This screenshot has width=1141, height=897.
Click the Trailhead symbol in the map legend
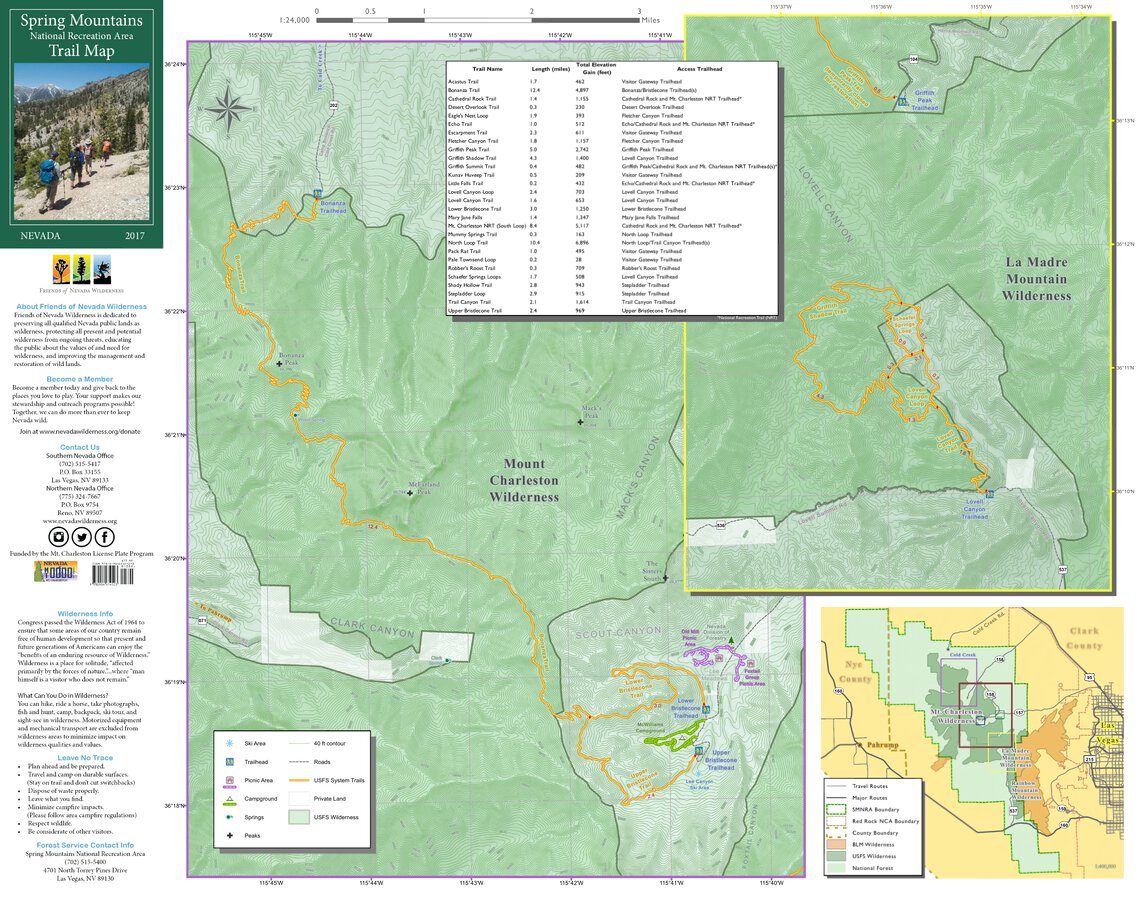click(x=229, y=762)
